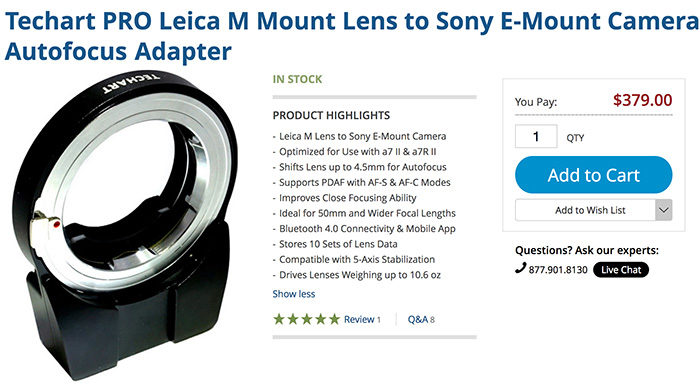Click the third green rating star

pyautogui.click(x=307, y=319)
